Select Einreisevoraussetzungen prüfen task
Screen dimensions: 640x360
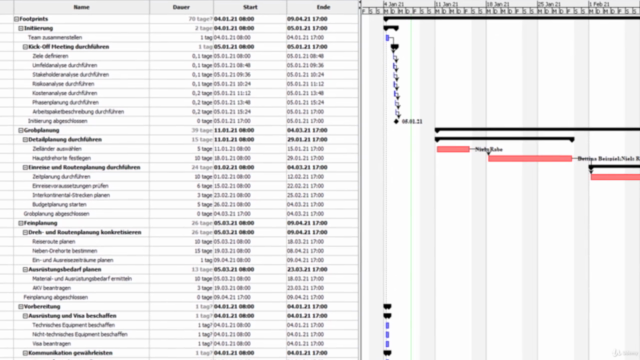tap(70, 186)
